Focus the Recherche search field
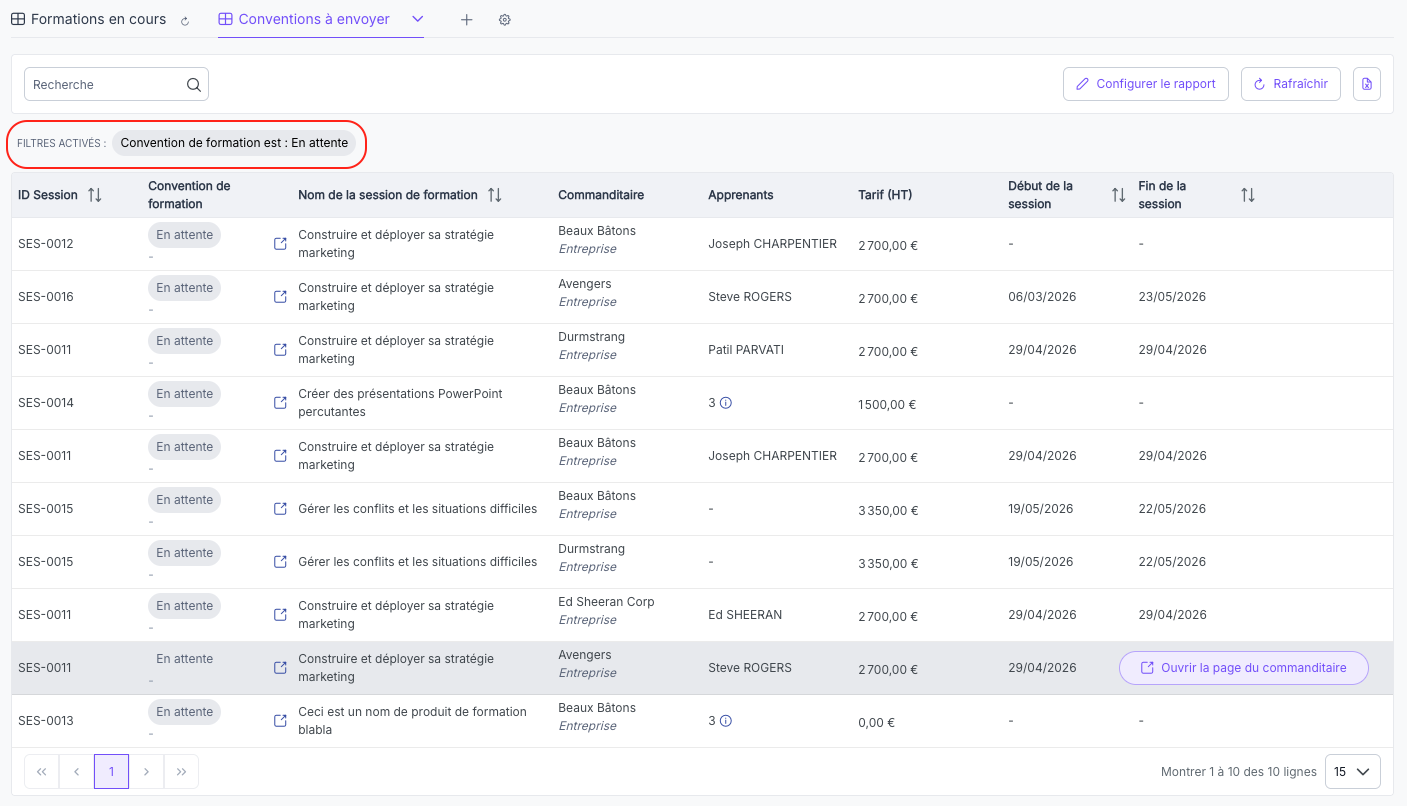The image size is (1407, 806). click(116, 85)
